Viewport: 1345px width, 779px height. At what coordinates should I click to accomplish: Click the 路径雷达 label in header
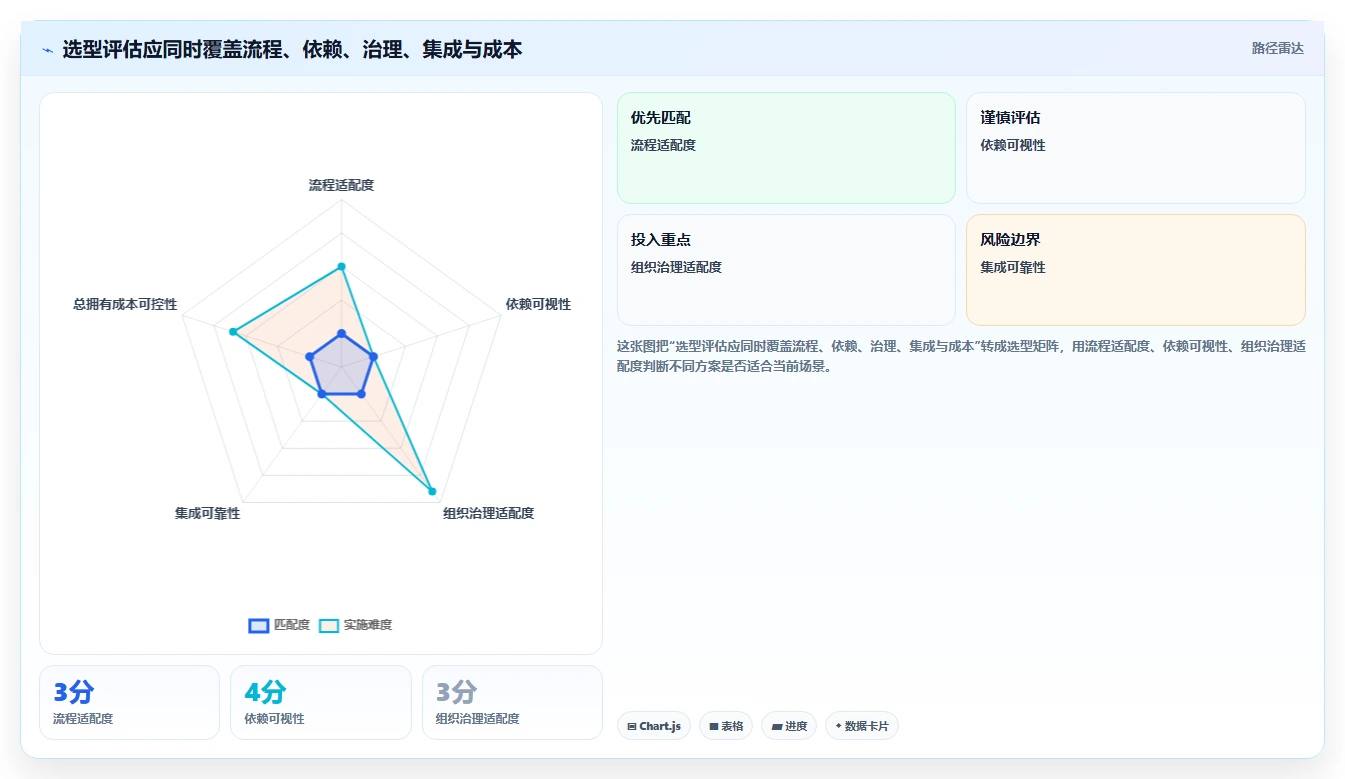[1278, 48]
